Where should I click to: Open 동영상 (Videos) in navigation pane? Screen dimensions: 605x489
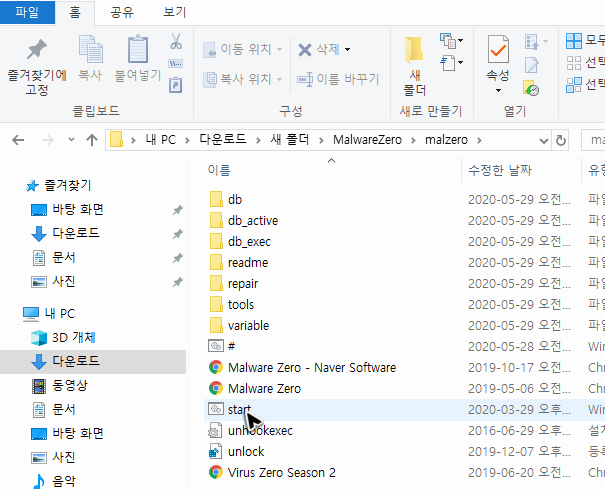pos(69,386)
